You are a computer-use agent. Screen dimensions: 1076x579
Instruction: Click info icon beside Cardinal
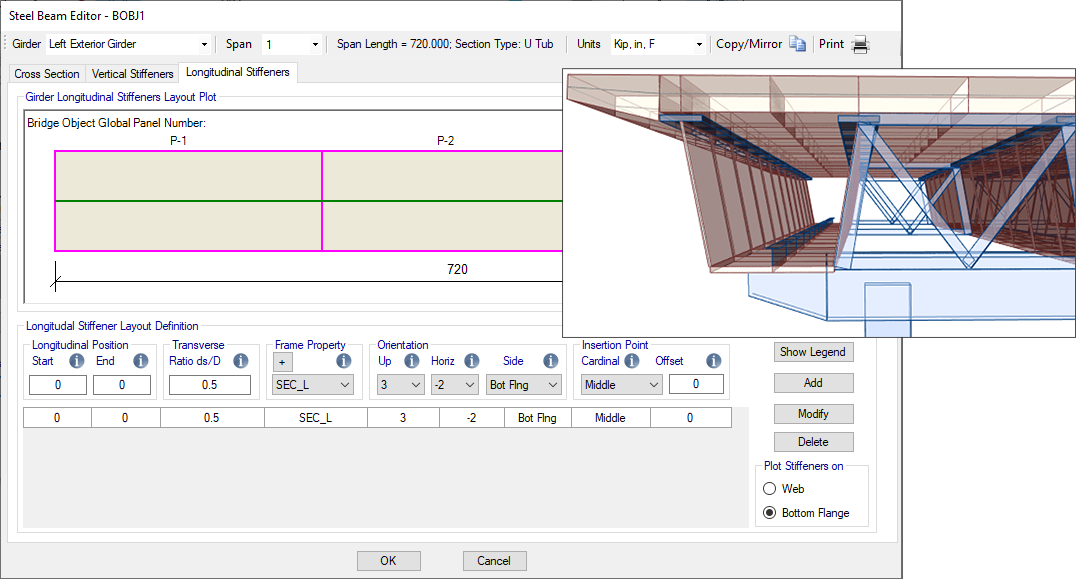point(632,361)
